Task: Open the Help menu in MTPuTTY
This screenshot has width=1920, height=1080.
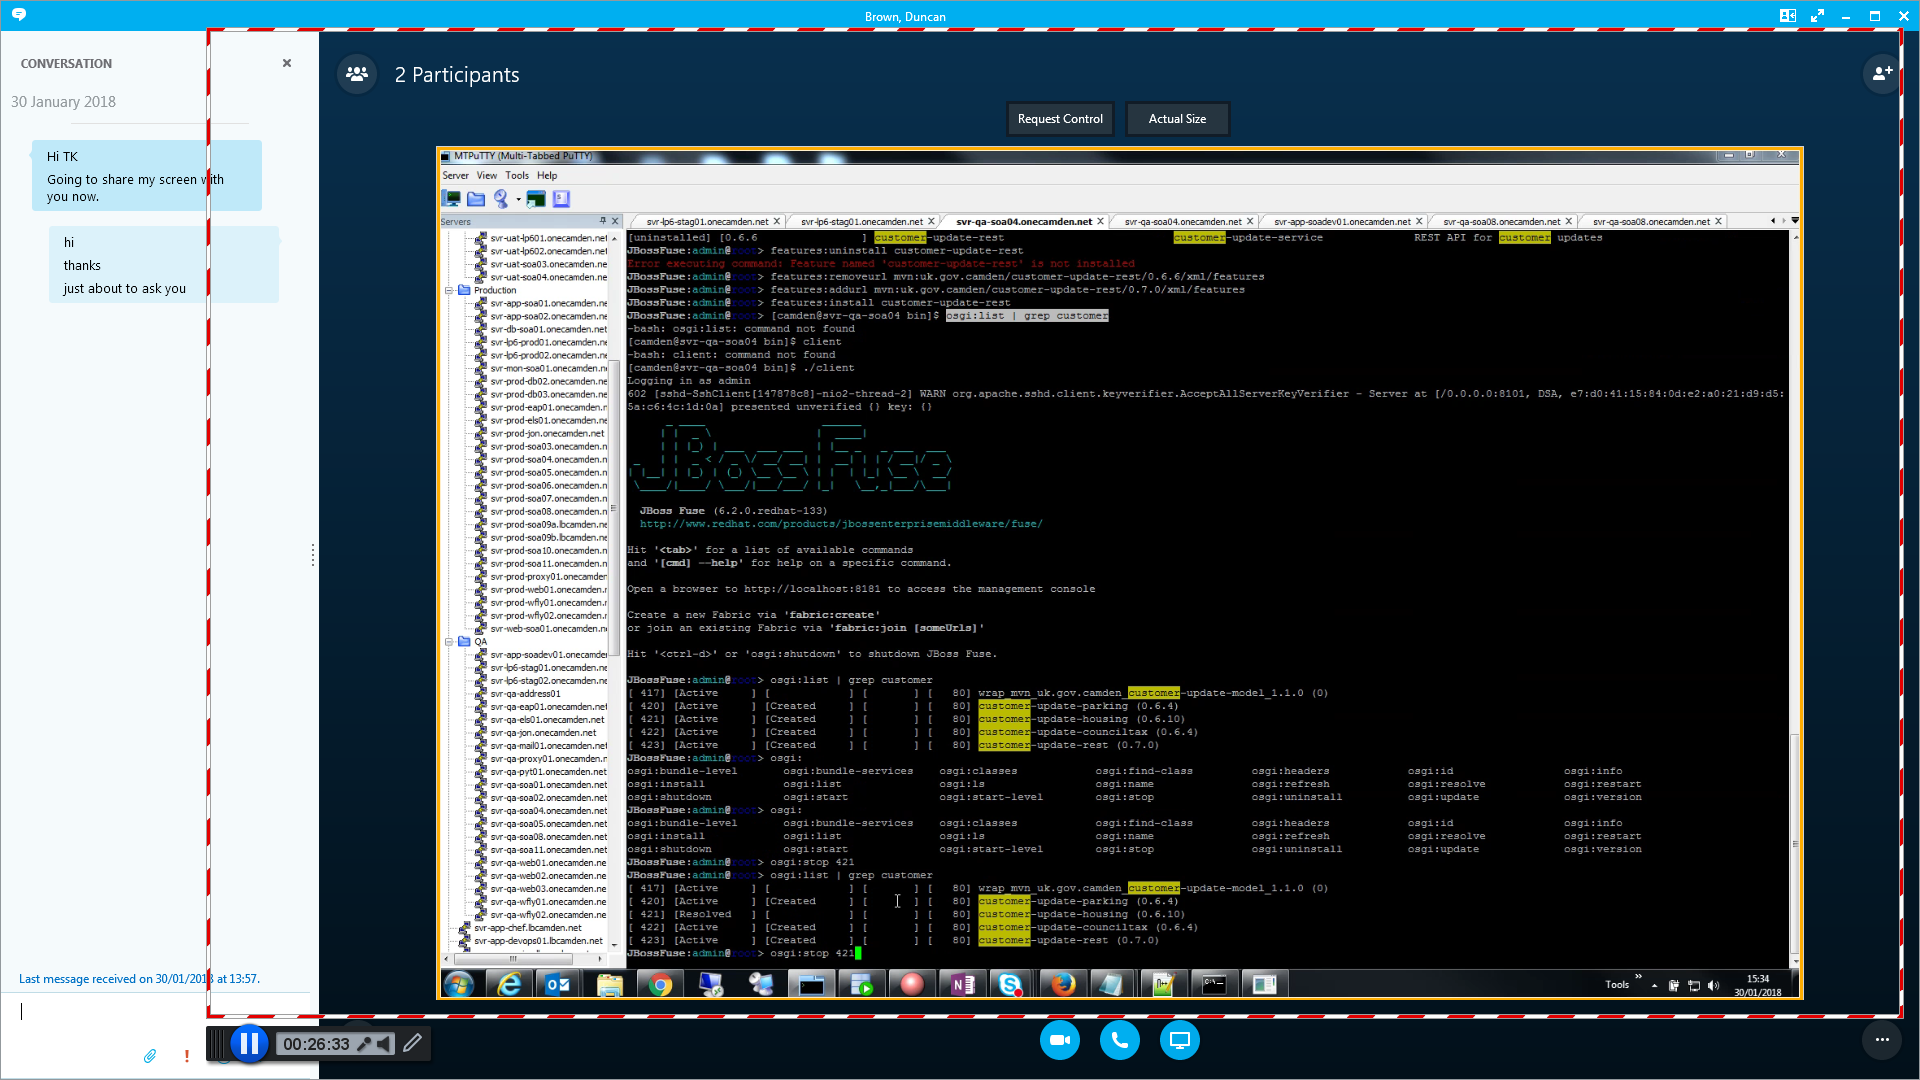Action: click(x=547, y=176)
